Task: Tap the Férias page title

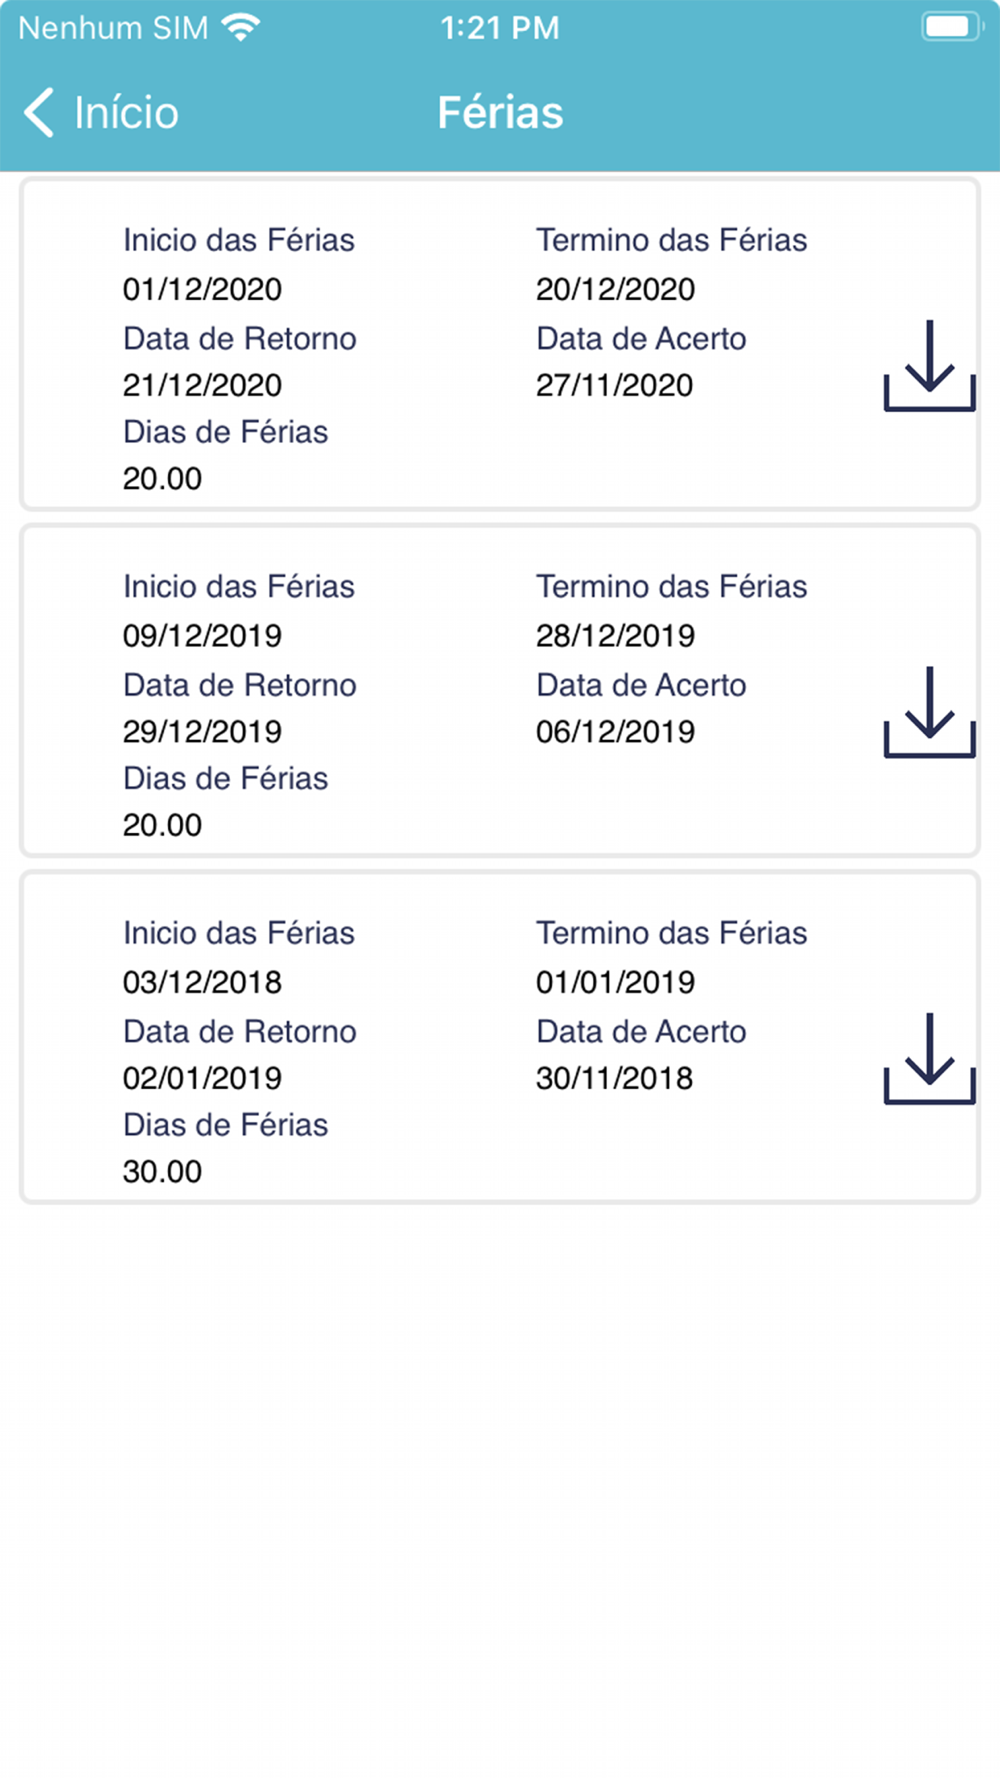Action: [x=500, y=112]
